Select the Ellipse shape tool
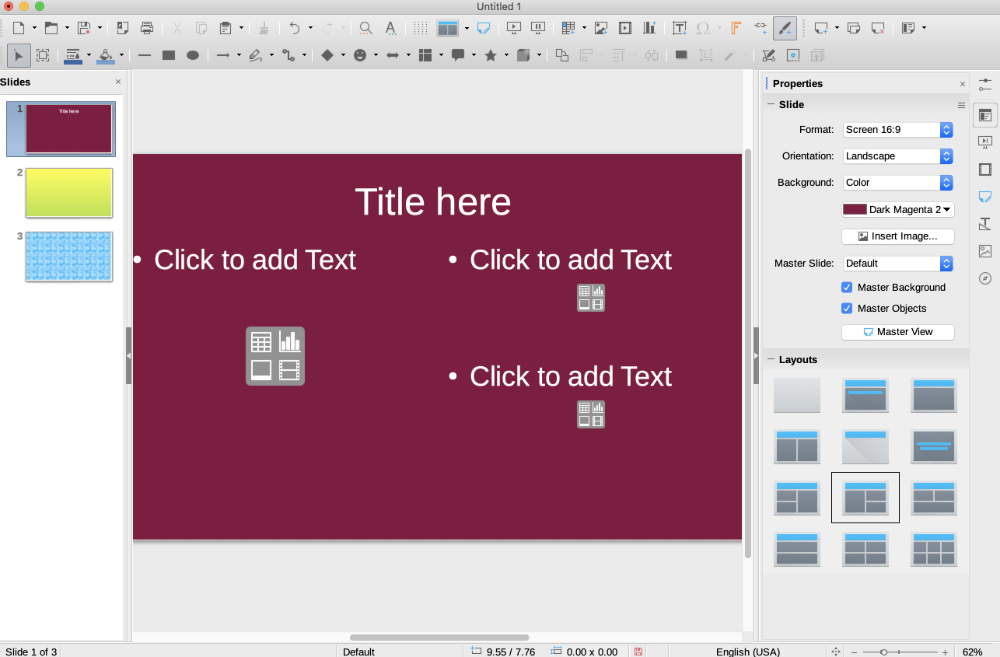The height and width of the screenshot is (657, 1000). click(193, 55)
